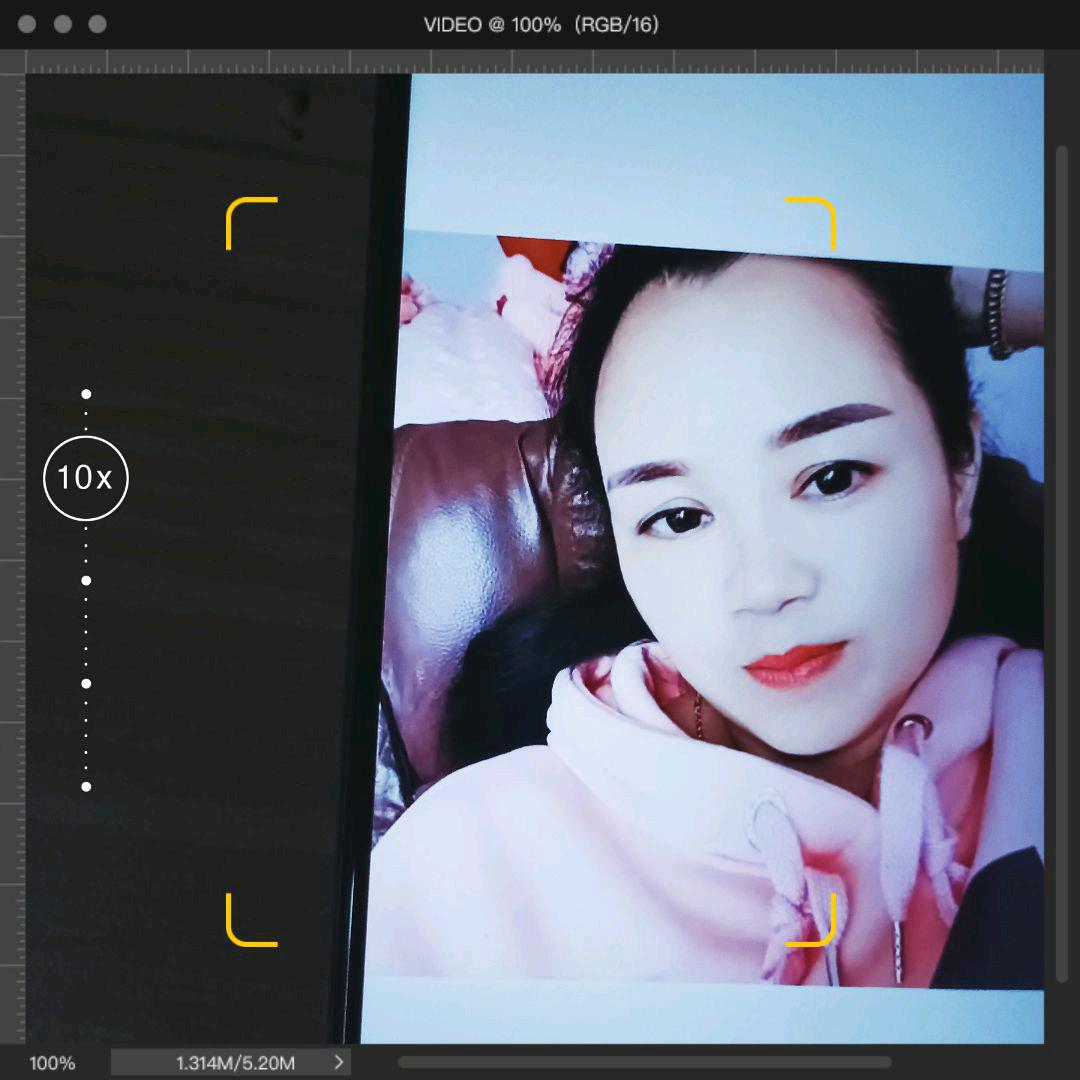This screenshot has width=1080, height=1080.
Task: Click the 100% zoom percentage field
Action: click(52, 1062)
